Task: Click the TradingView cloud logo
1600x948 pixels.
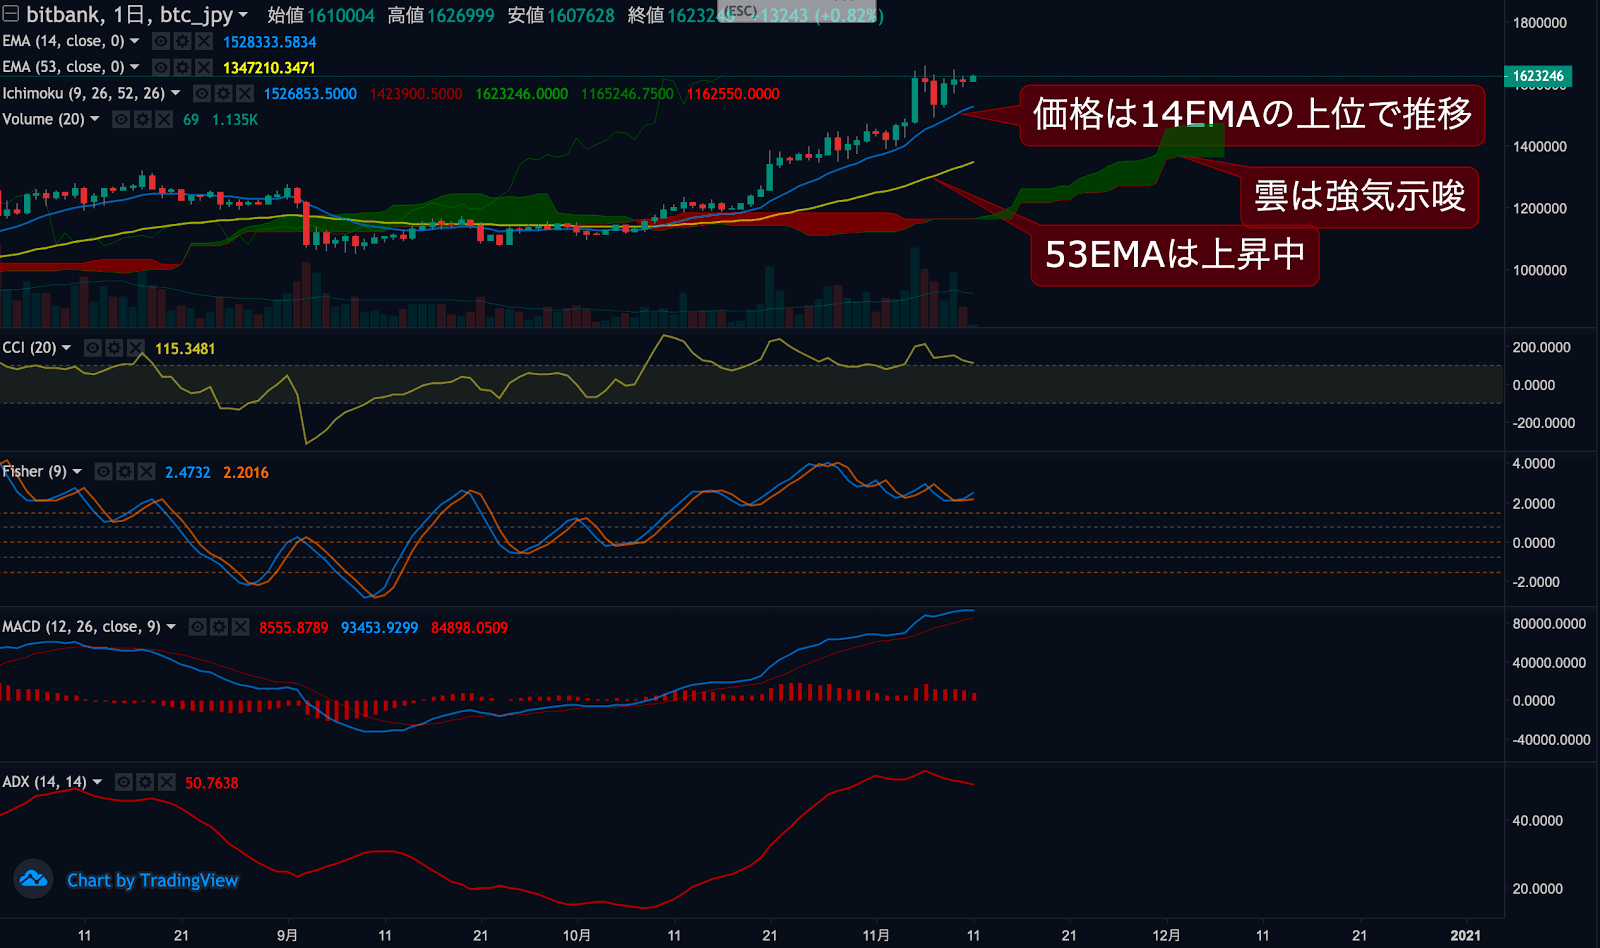Action: (x=33, y=879)
